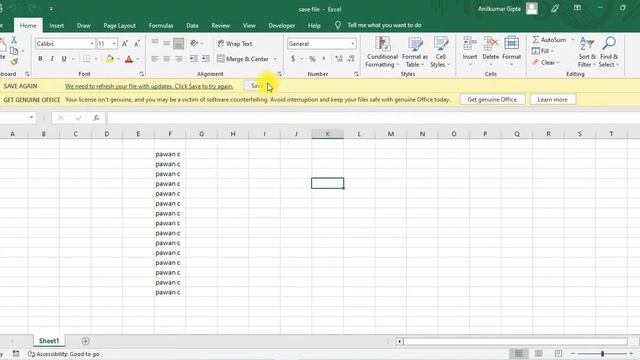
Task: Open Find & Select
Action: 609,52
